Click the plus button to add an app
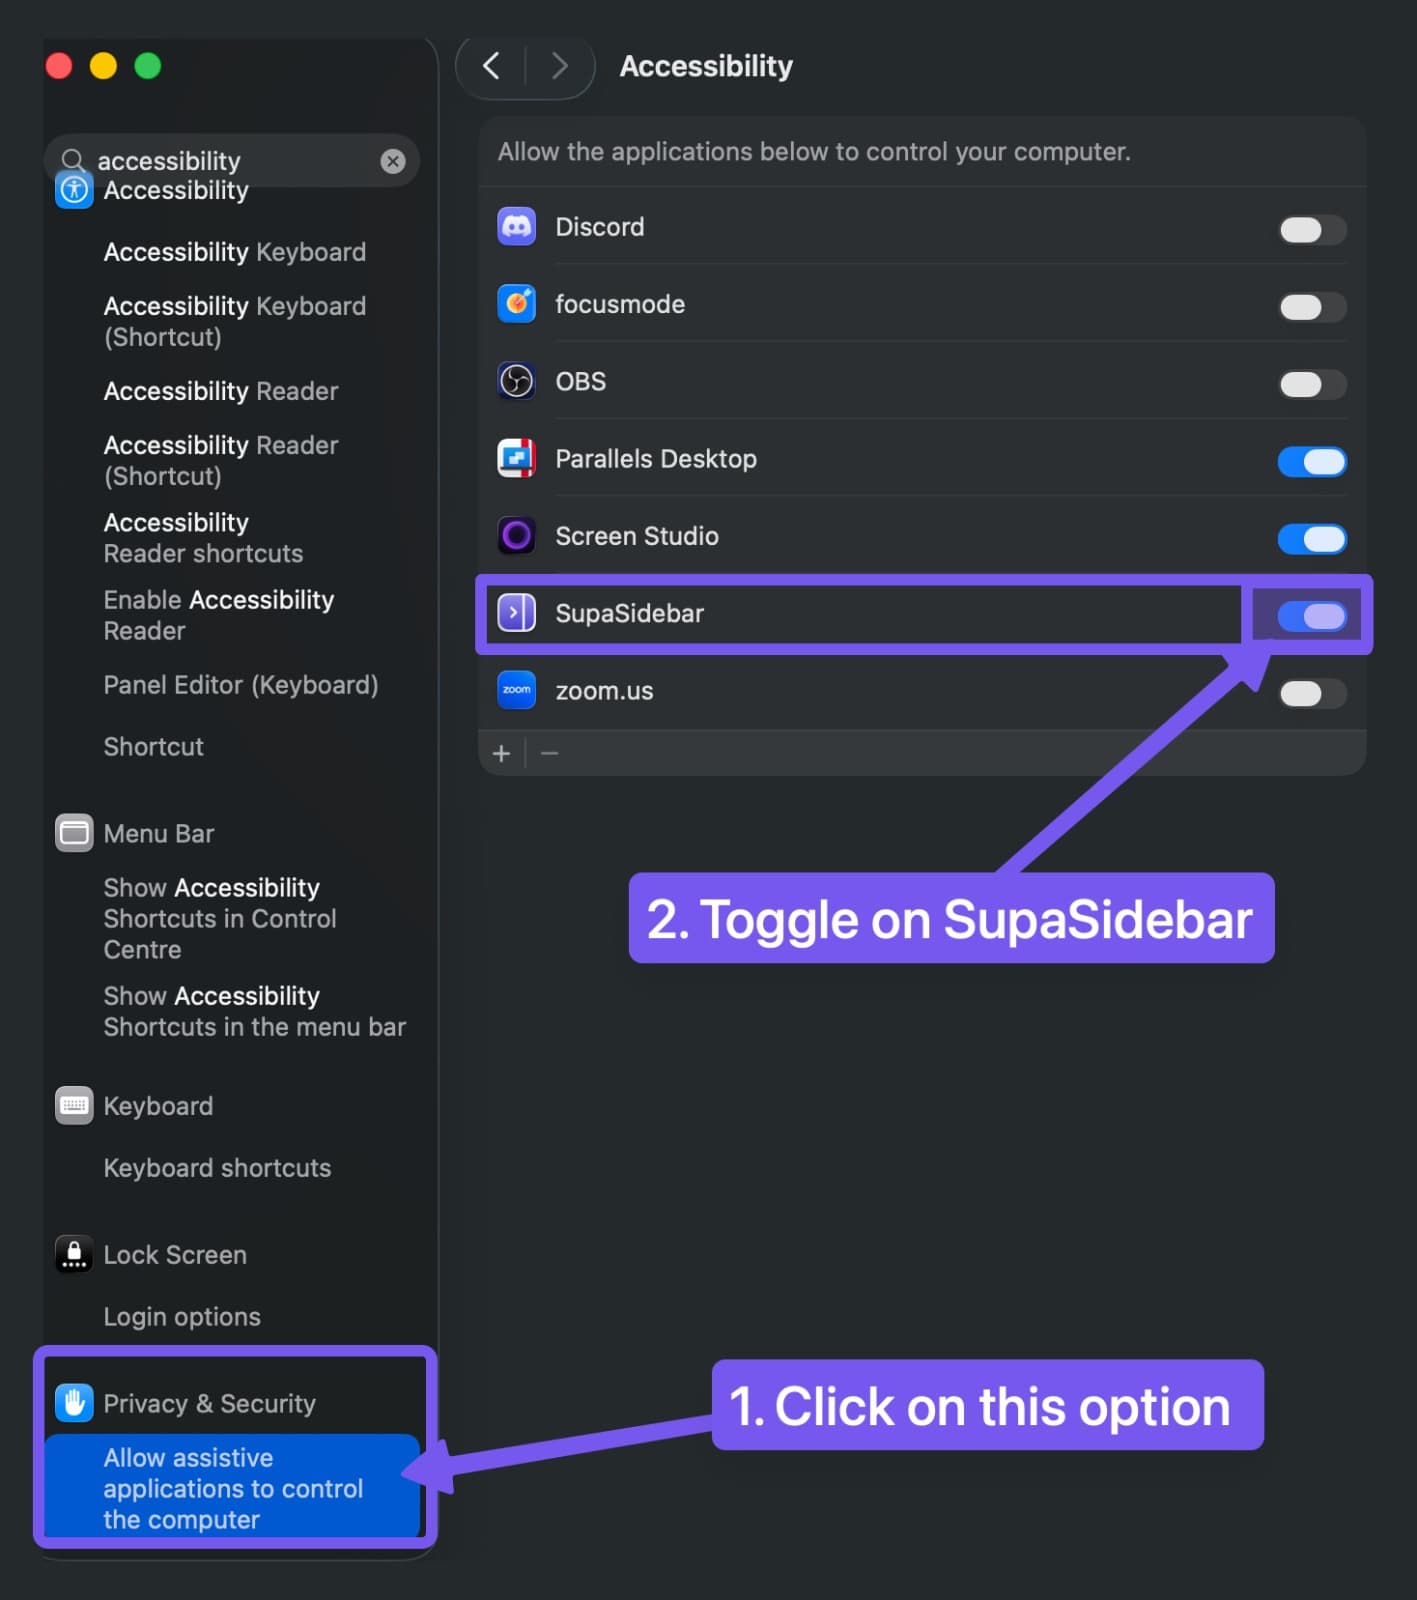This screenshot has width=1417, height=1600. 502,753
